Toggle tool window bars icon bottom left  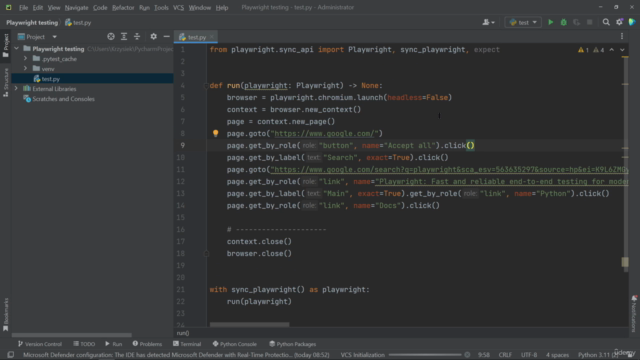10,355
